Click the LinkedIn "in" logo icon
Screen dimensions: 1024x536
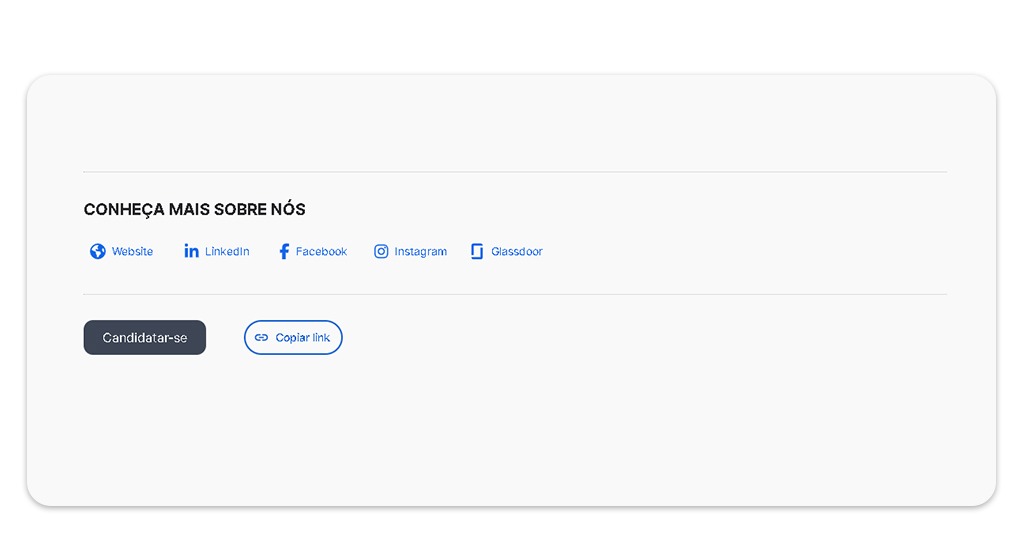[191, 251]
